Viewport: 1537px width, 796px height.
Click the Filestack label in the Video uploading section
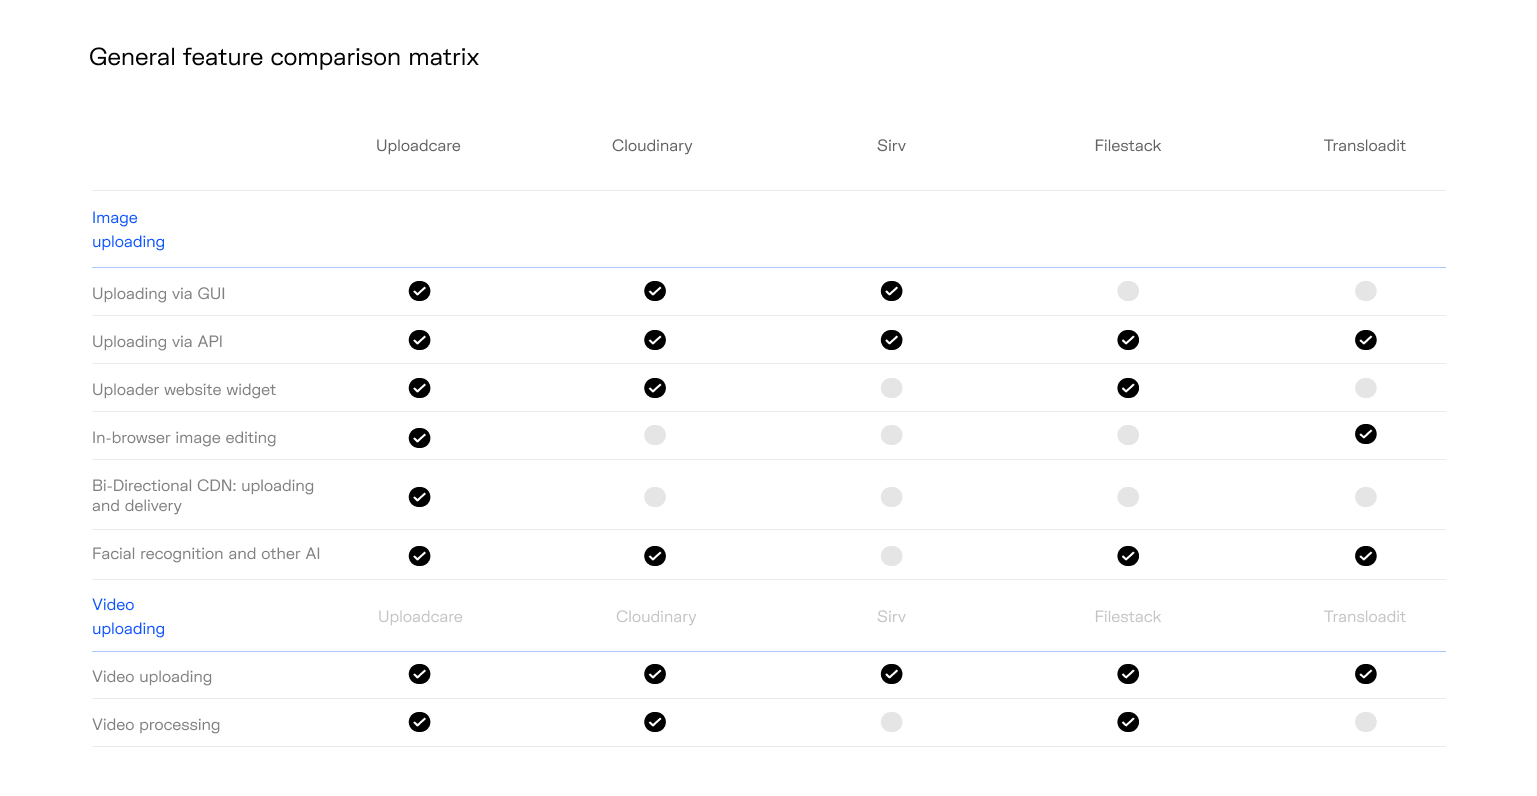pyautogui.click(x=1127, y=616)
